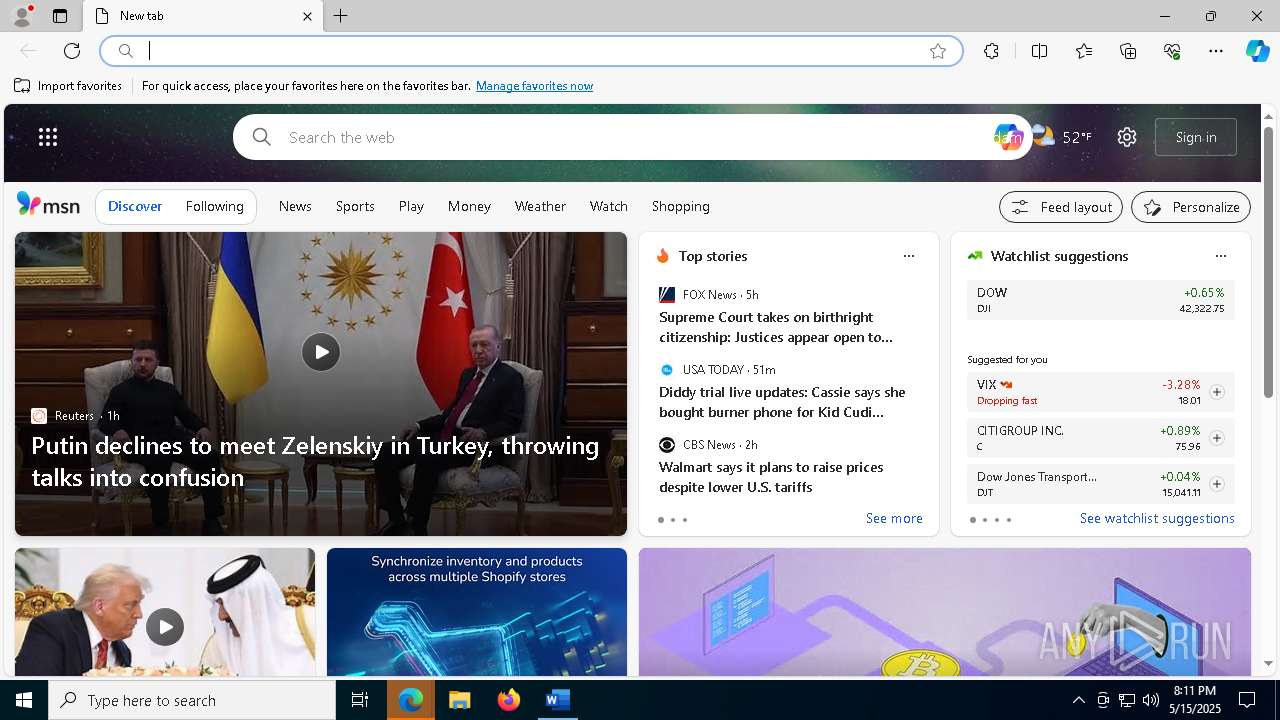This screenshot has width=1280, height=720.
Task: Open Watchlist suggestions more options menu
Action: click(1221, 256)
